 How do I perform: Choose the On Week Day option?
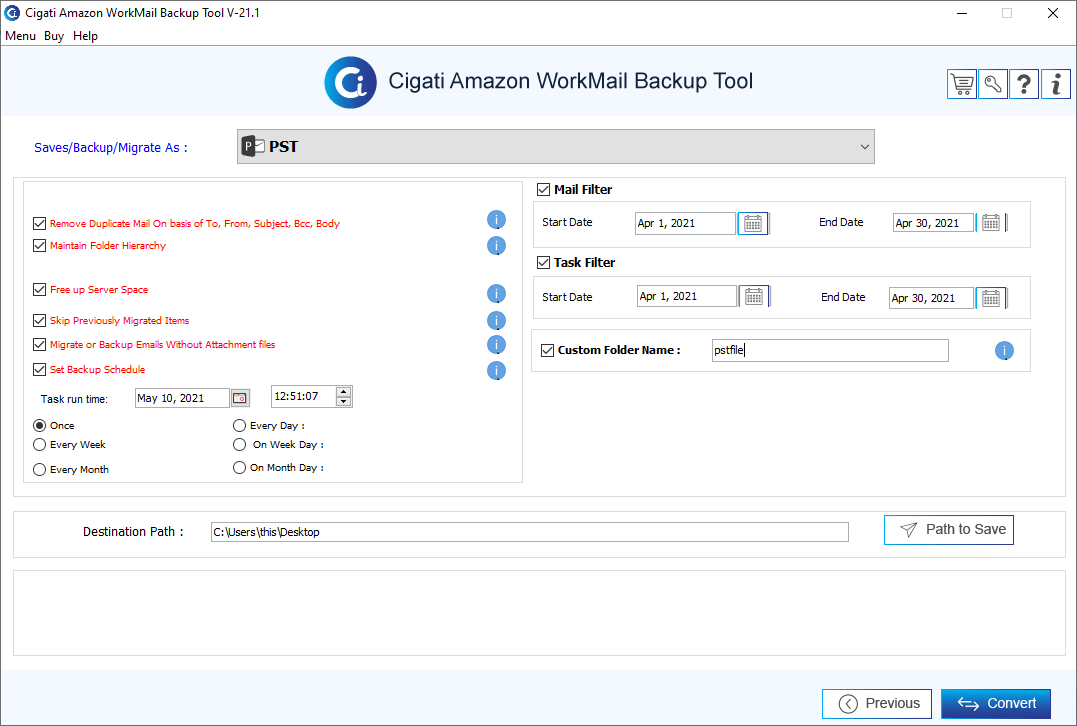tap(239, 444)
